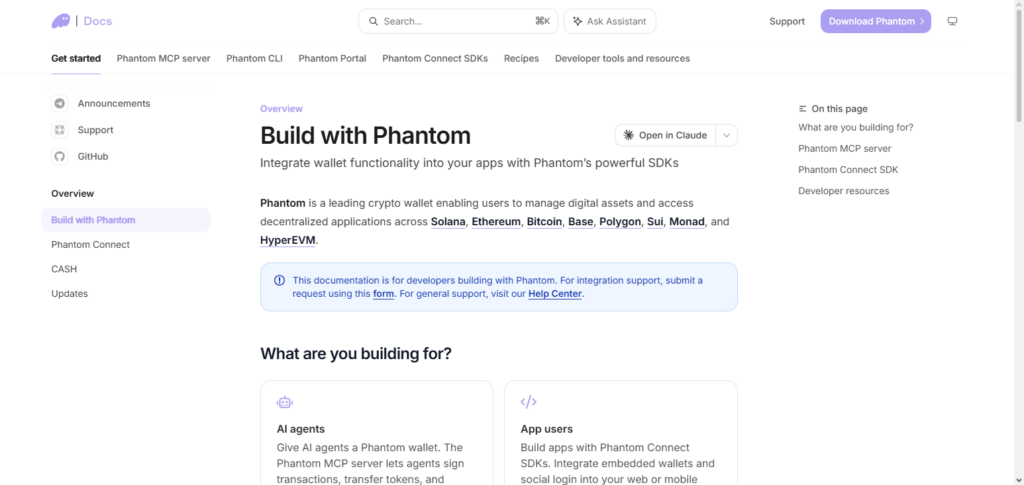Follow the Ethereum link
Image resolution: width=1024 pixels, height=485 pixels.
click(496, 222)
